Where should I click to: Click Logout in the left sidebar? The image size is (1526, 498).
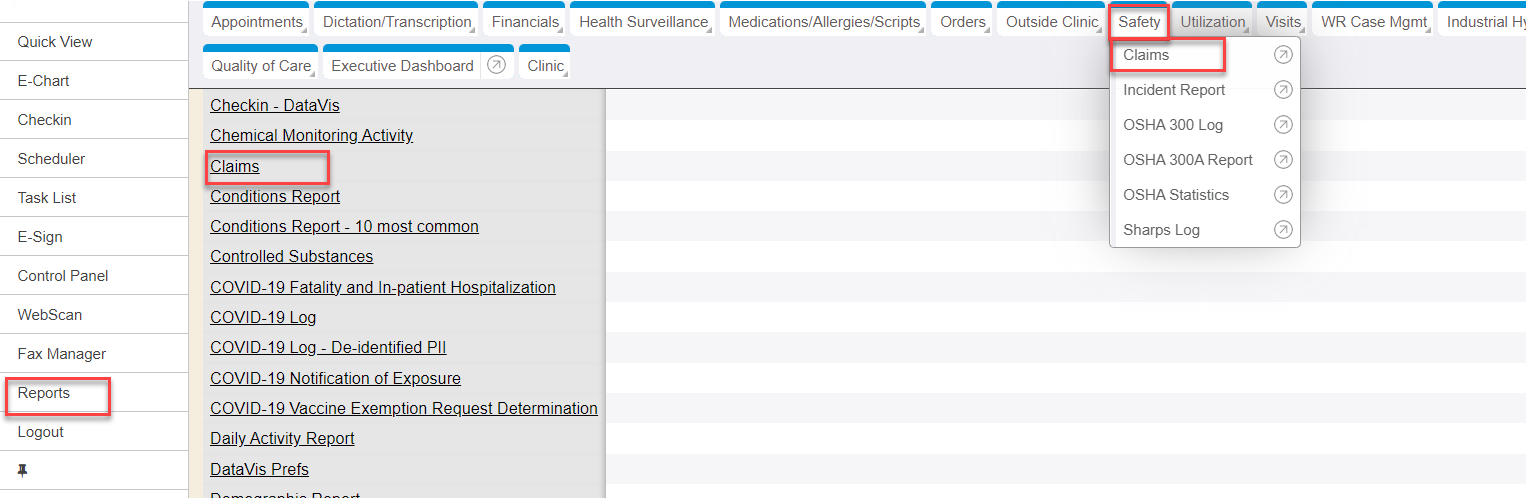[41, 432]
